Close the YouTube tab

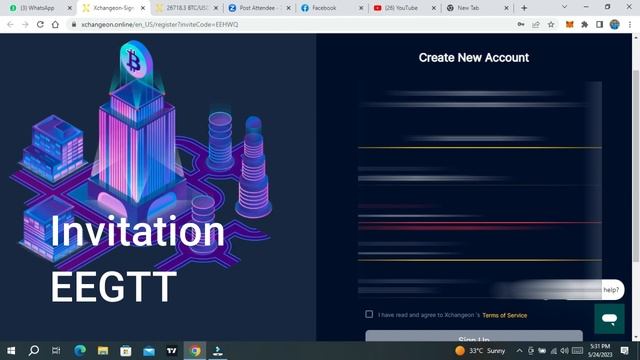[x=433, y=8]
